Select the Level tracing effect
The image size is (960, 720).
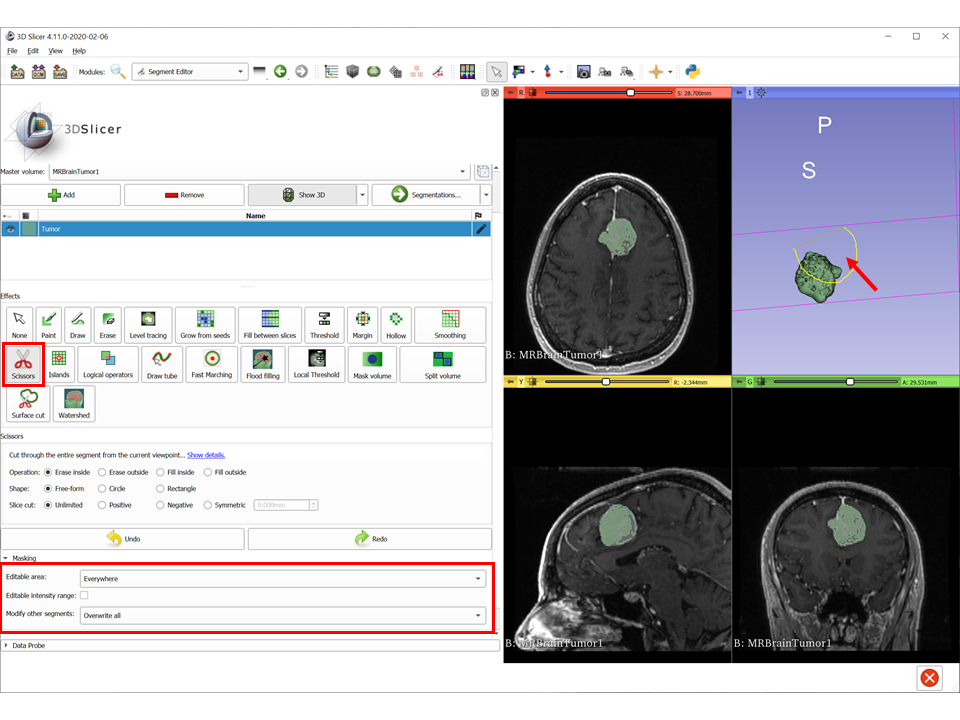pyautogui.click(x=148, y=324)
